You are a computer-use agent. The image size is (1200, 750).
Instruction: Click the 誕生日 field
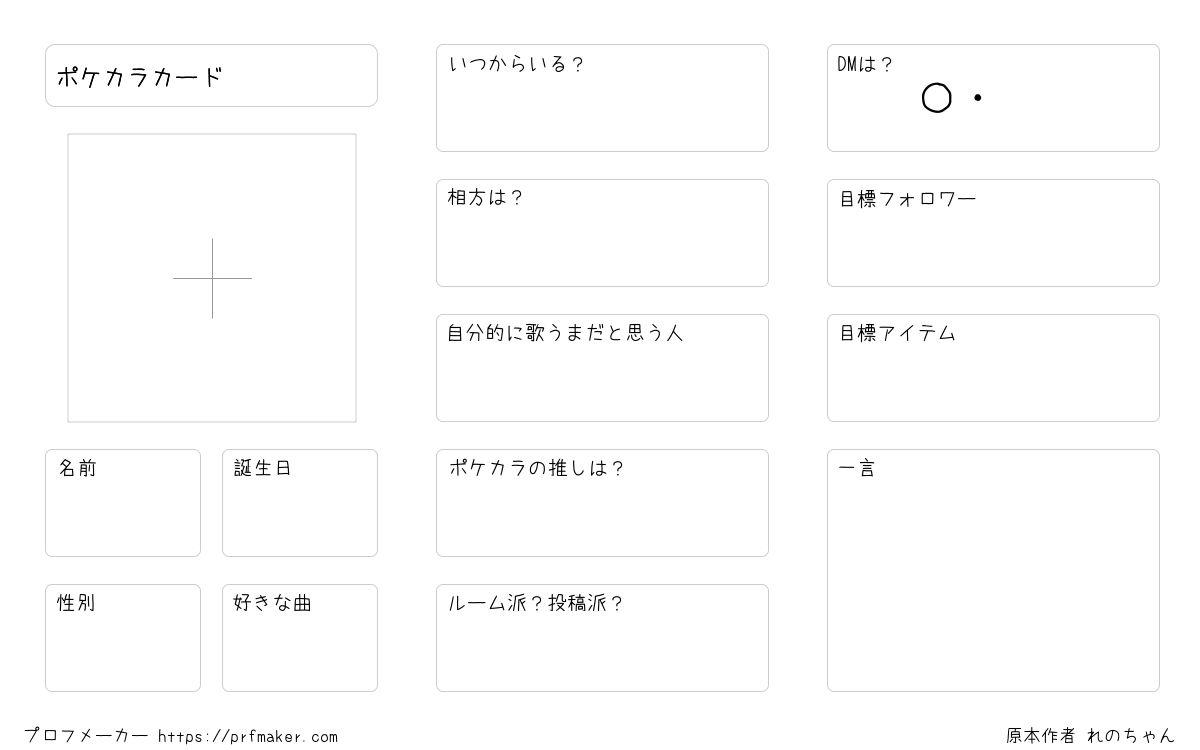(300, 503)
